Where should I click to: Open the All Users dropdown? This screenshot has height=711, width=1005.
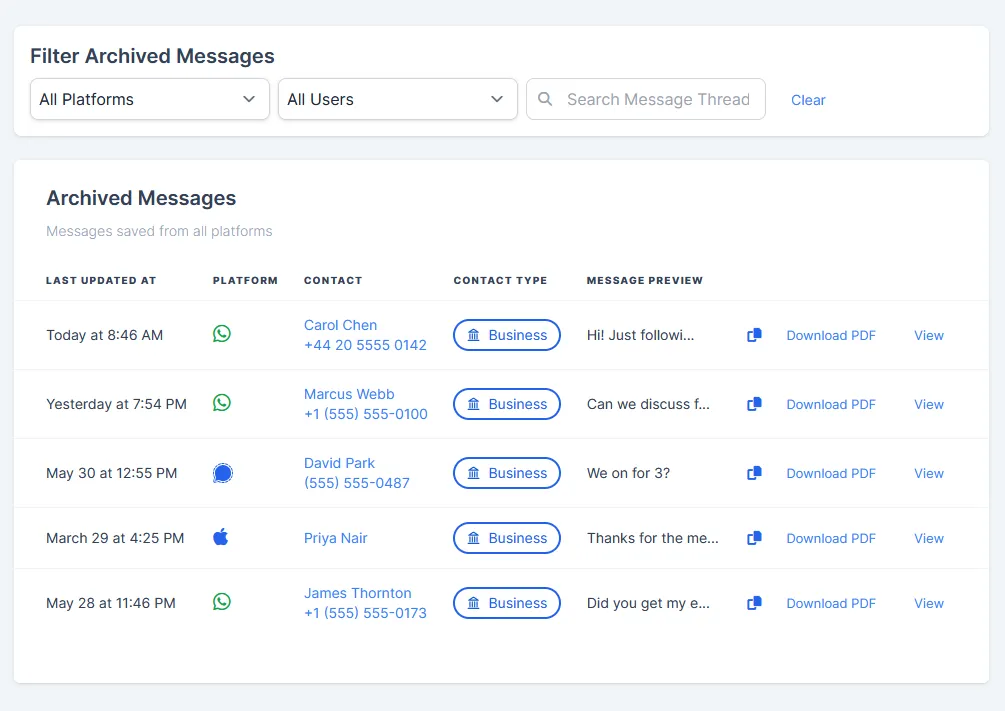tap(397, 99)
